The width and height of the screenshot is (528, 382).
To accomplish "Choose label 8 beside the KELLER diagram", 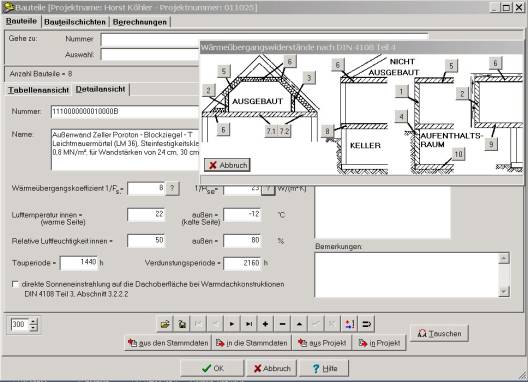I will point(327,131).
